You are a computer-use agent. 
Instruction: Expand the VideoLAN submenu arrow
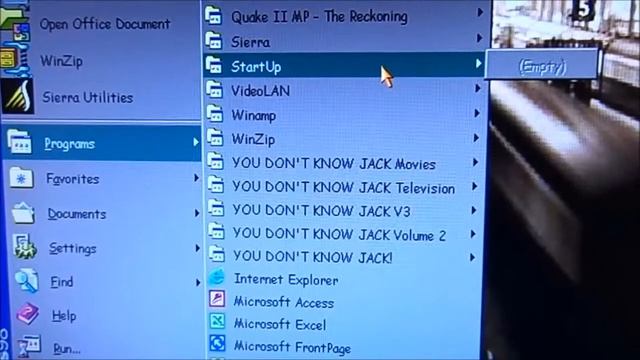pyautogui.click(x=478, y=88)
